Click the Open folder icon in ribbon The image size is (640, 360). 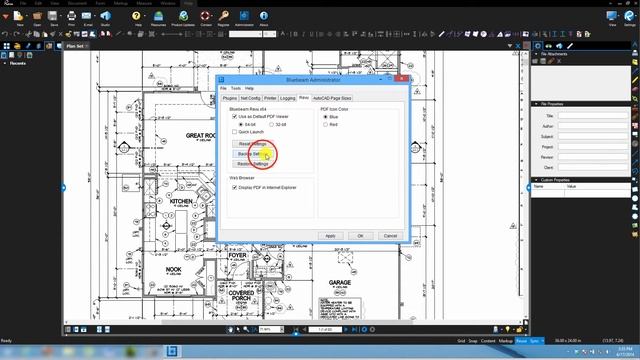pos(37,16)
